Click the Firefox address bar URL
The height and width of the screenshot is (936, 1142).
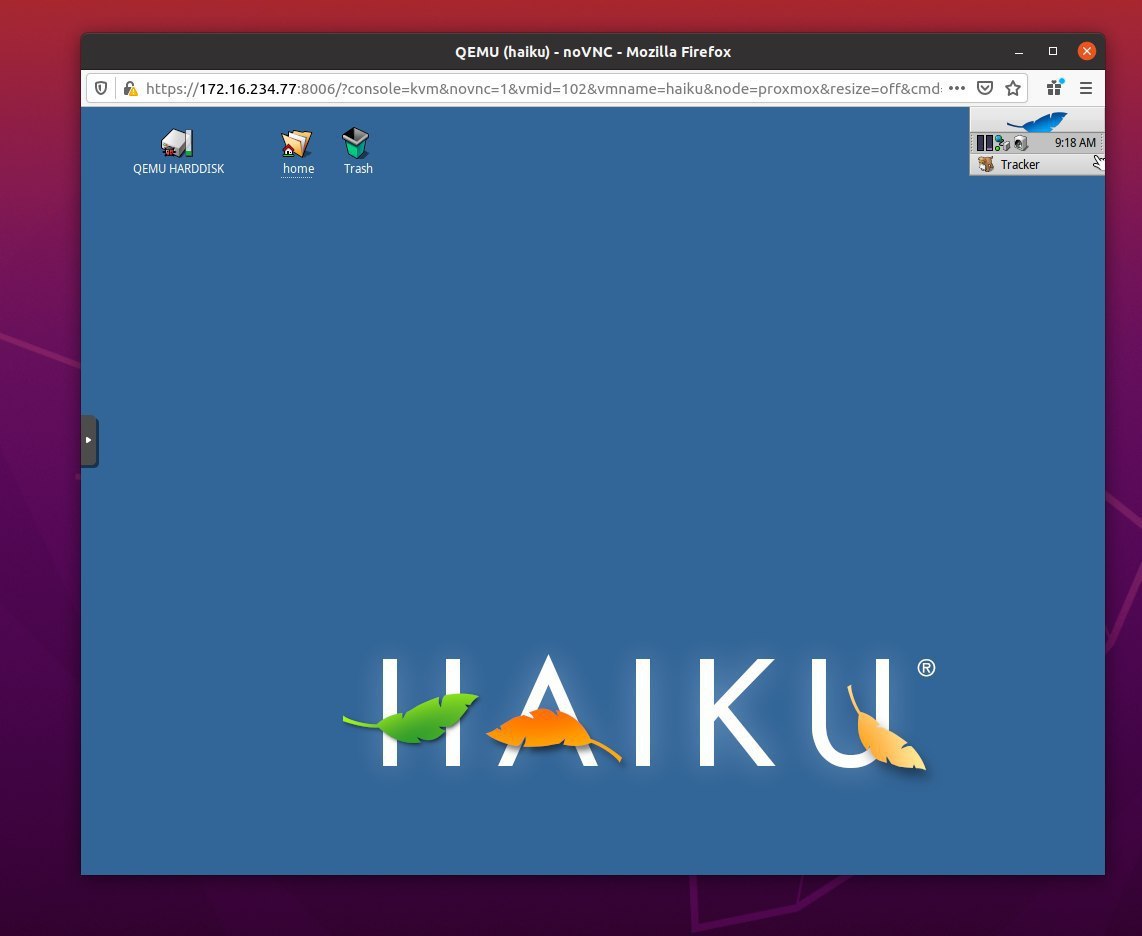543,89
